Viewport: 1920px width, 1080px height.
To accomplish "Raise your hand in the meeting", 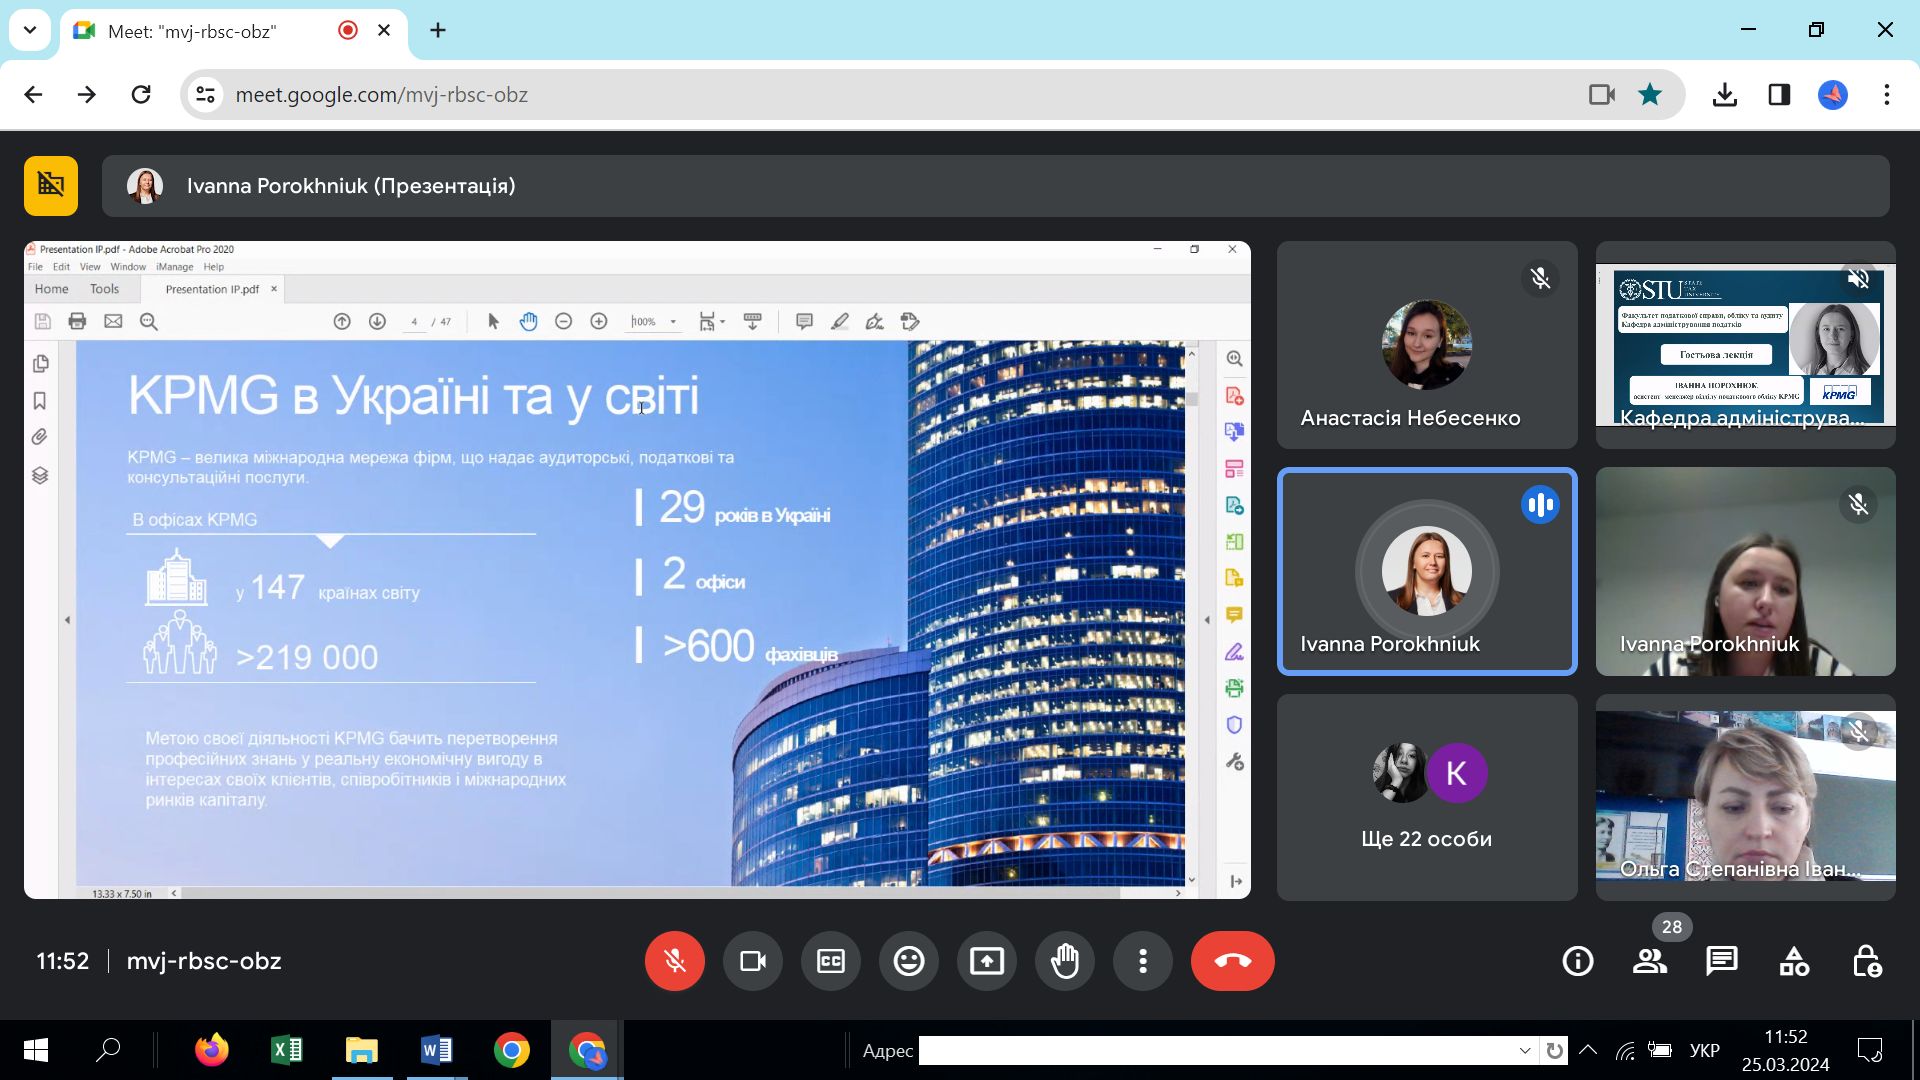I will 1065,961.
